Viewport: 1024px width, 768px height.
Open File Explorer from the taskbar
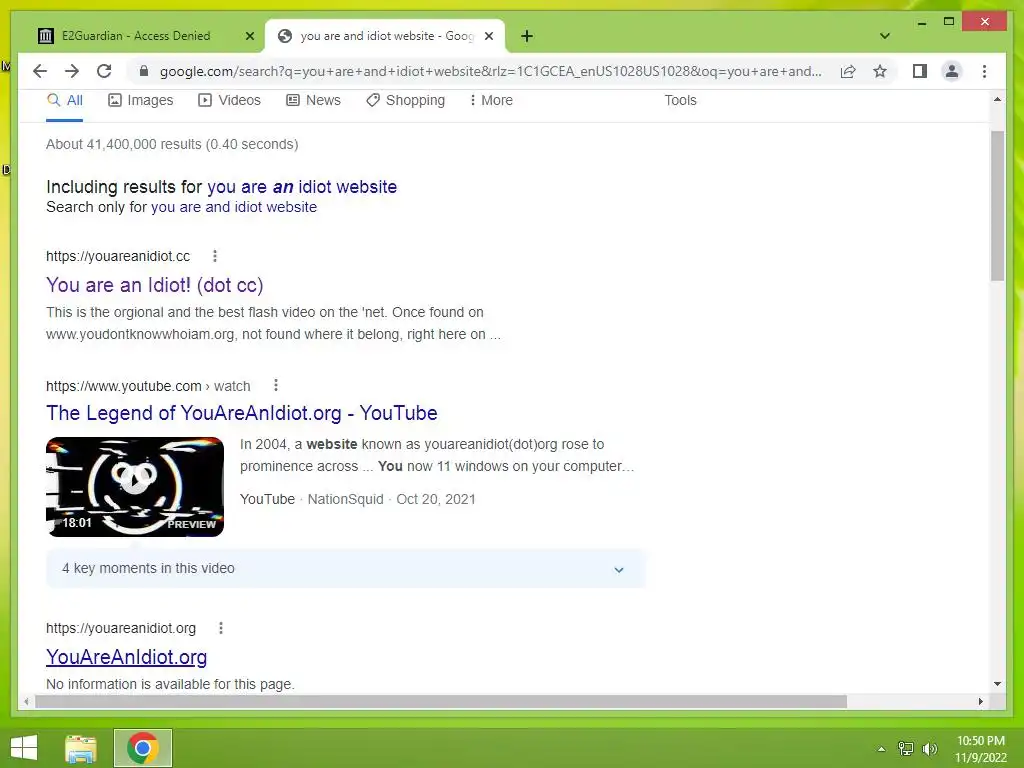[81, 748]
